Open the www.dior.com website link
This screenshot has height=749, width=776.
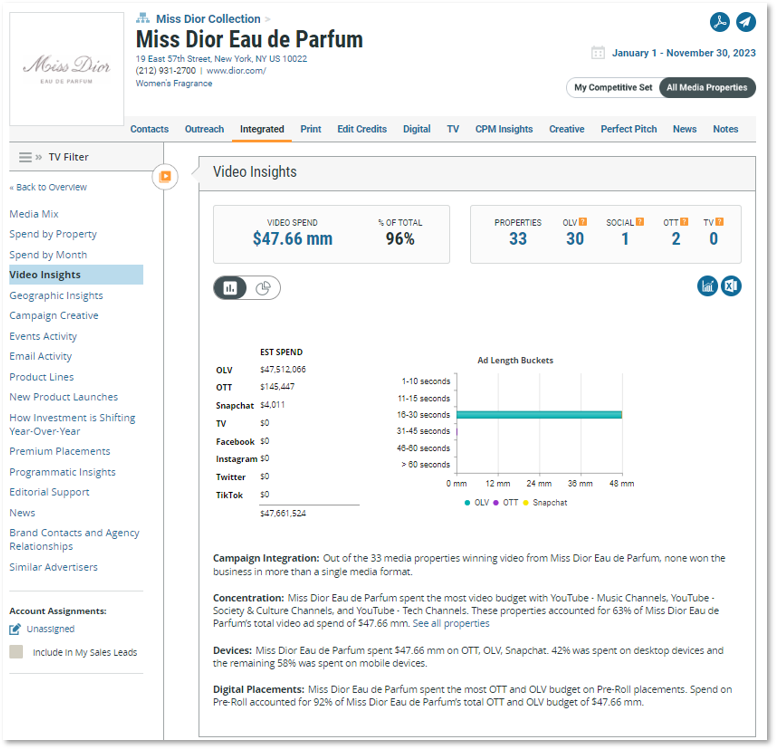[x=236, y=70]
